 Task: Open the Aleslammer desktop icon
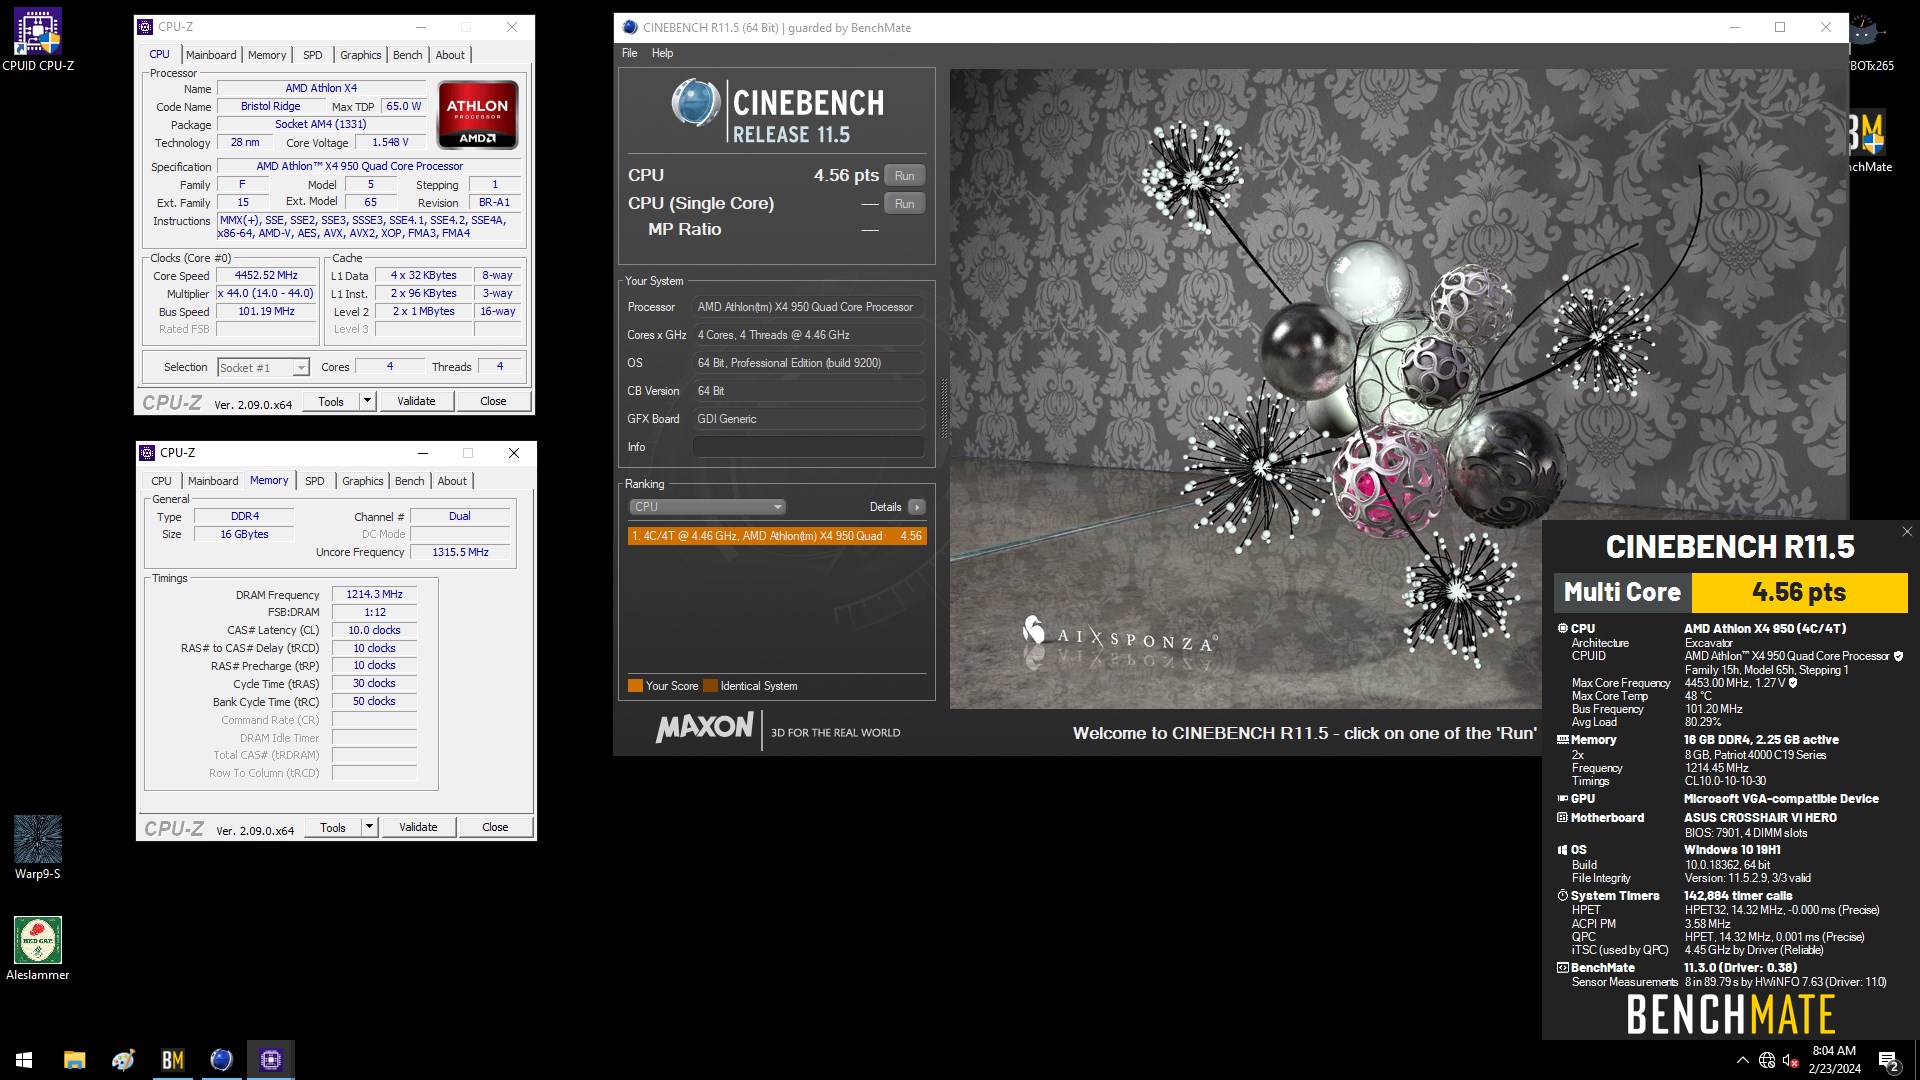point(38,948)
